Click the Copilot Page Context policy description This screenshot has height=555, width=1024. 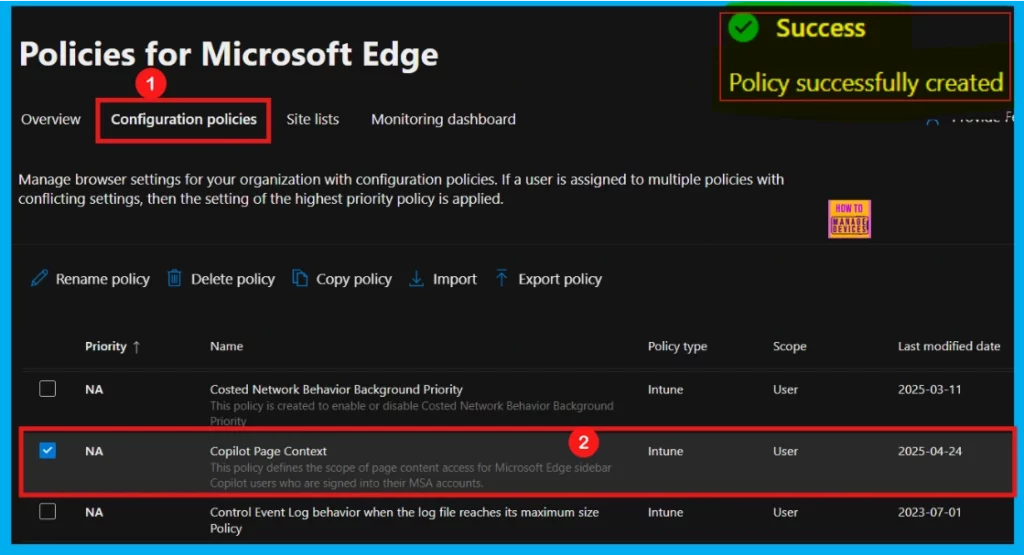pos(411,475)
